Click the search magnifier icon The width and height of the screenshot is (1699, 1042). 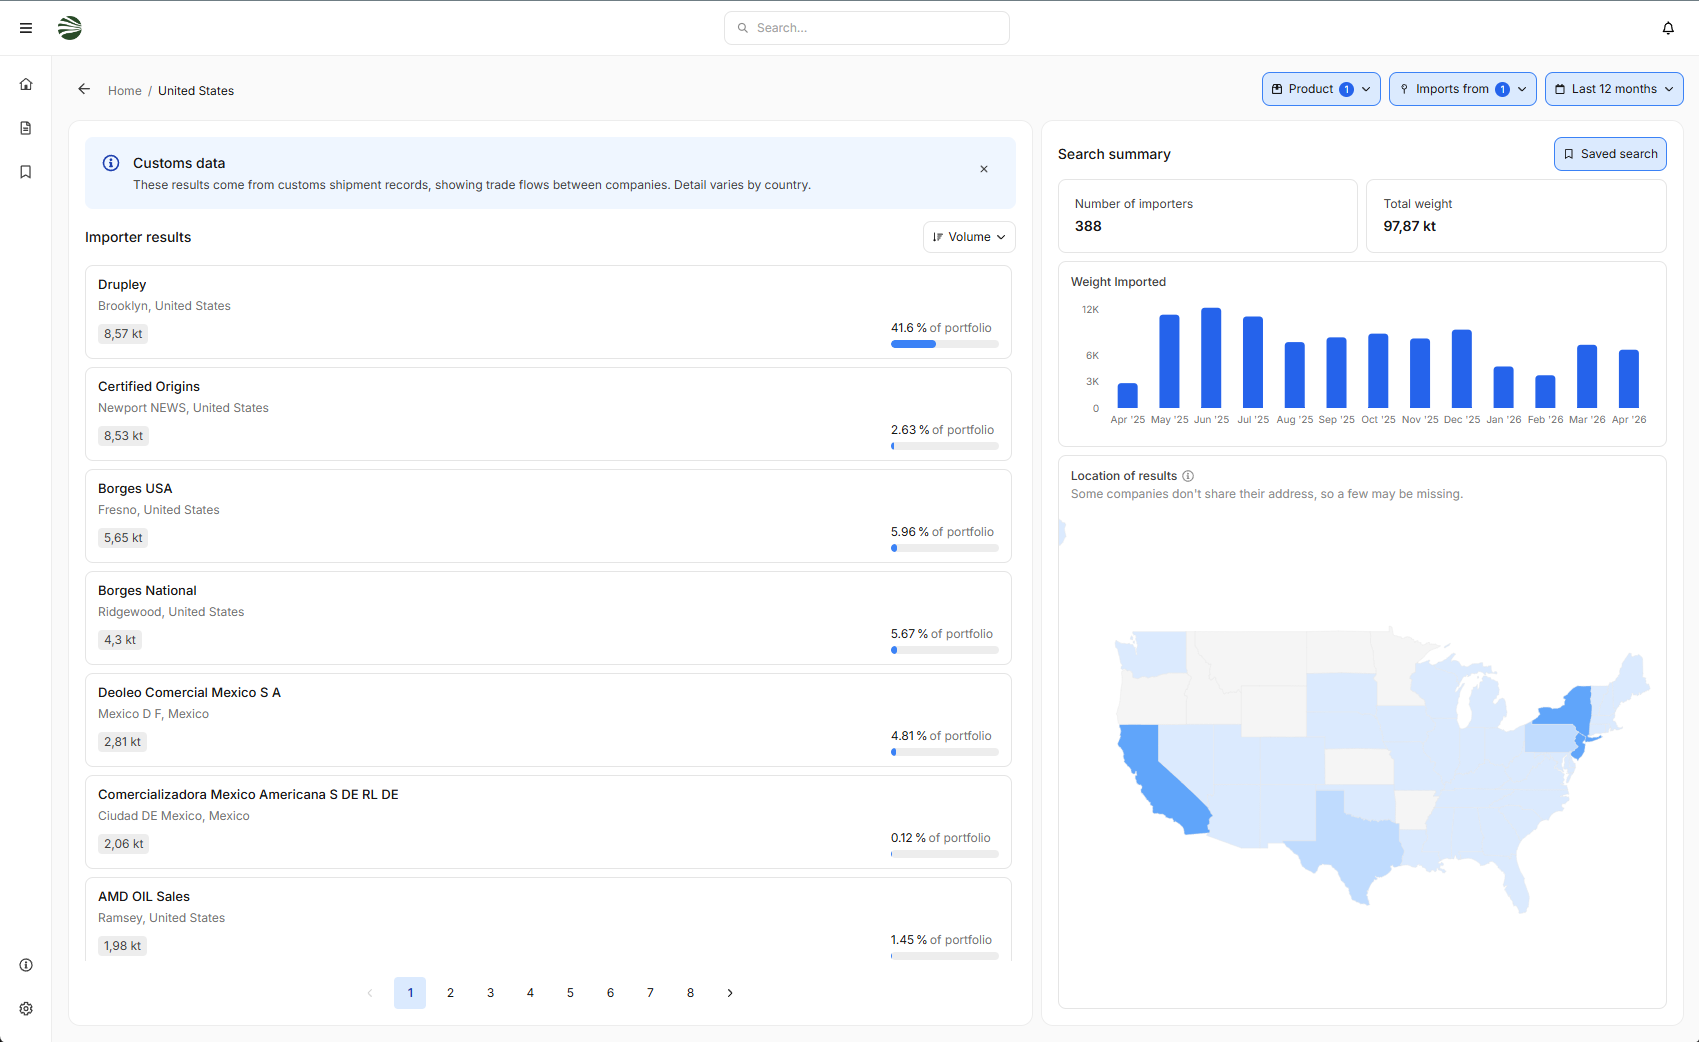743,28
